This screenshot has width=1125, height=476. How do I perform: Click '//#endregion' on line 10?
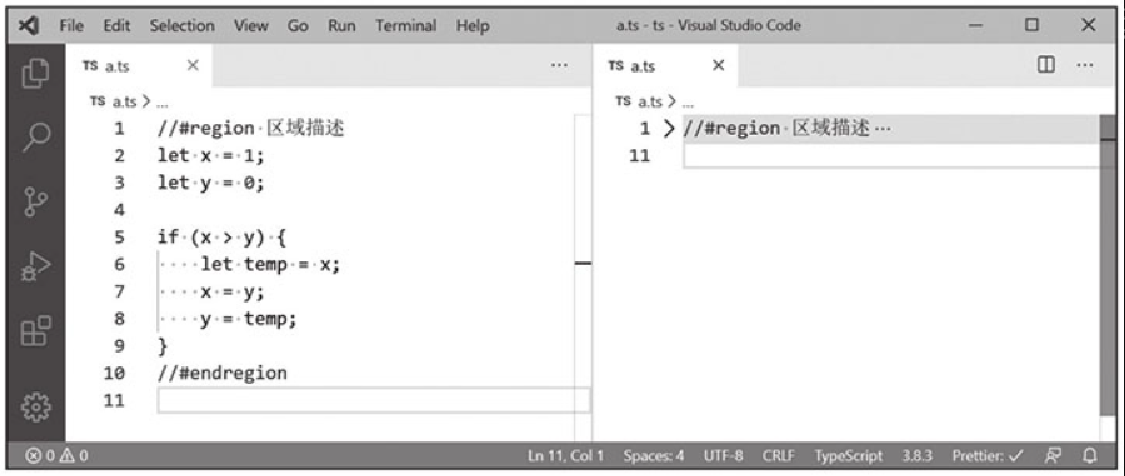pos(222,373)
